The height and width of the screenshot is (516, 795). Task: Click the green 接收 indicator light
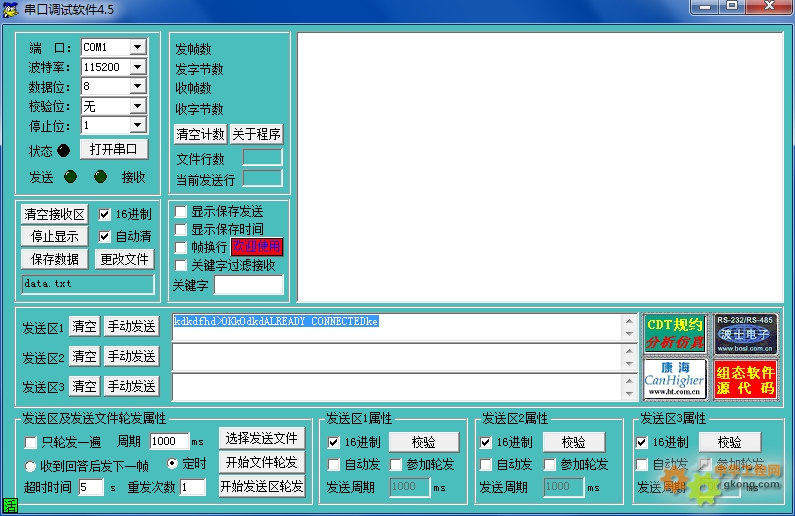click(x=100, y=176)
